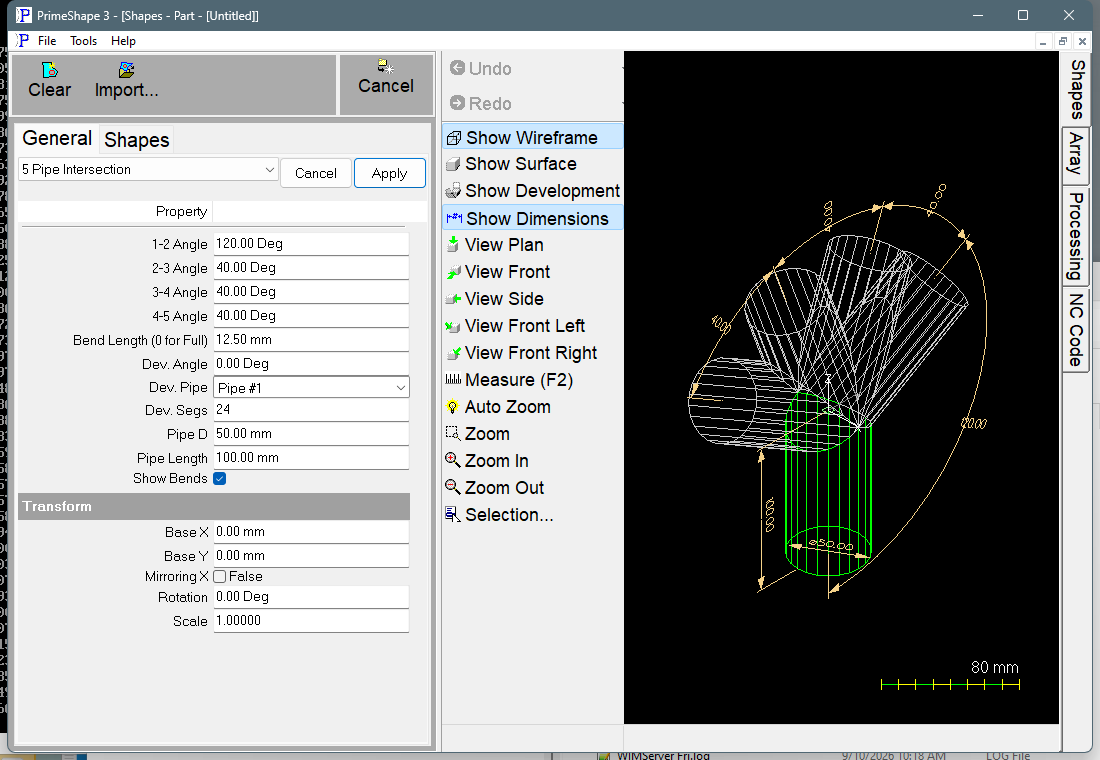Click the Base X field
The image size is (1100, 760).
click(311, 531)
